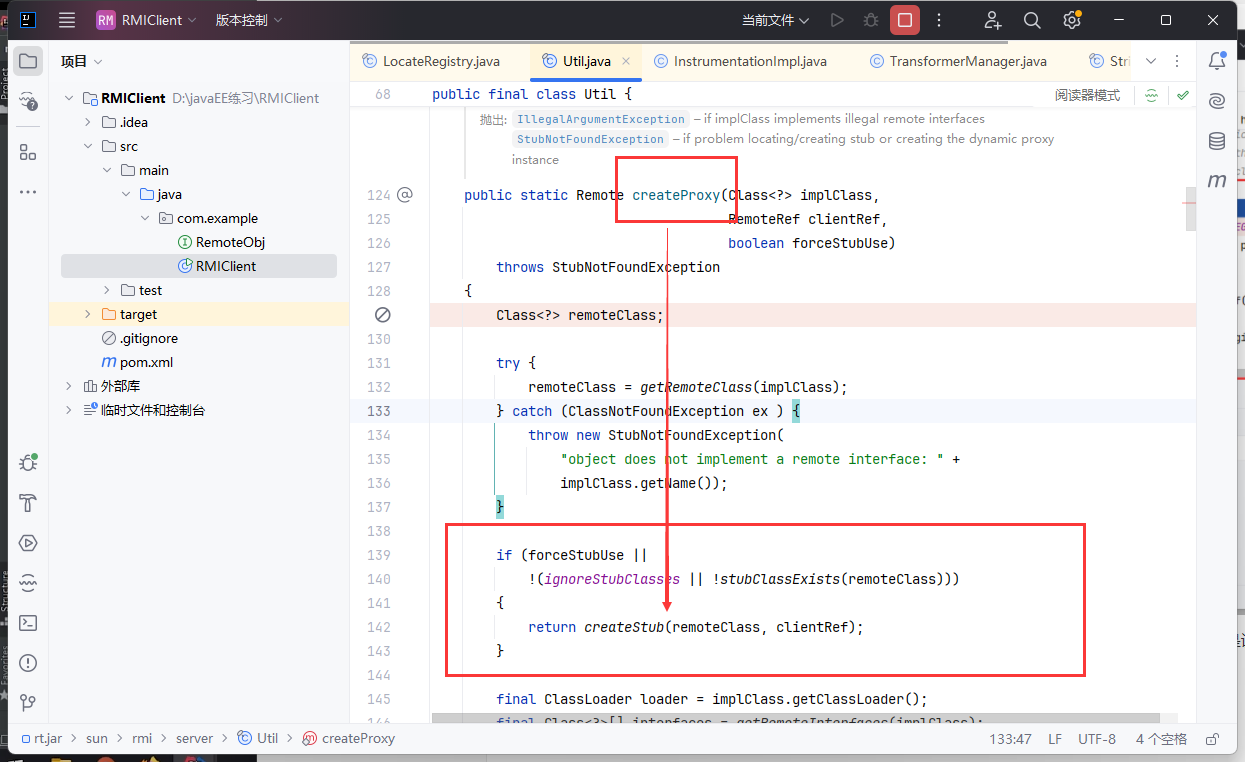This screenshot has height=762, width=1245.
Task: Switch to the TransformerManager.java tab
Action: (967, 61)
